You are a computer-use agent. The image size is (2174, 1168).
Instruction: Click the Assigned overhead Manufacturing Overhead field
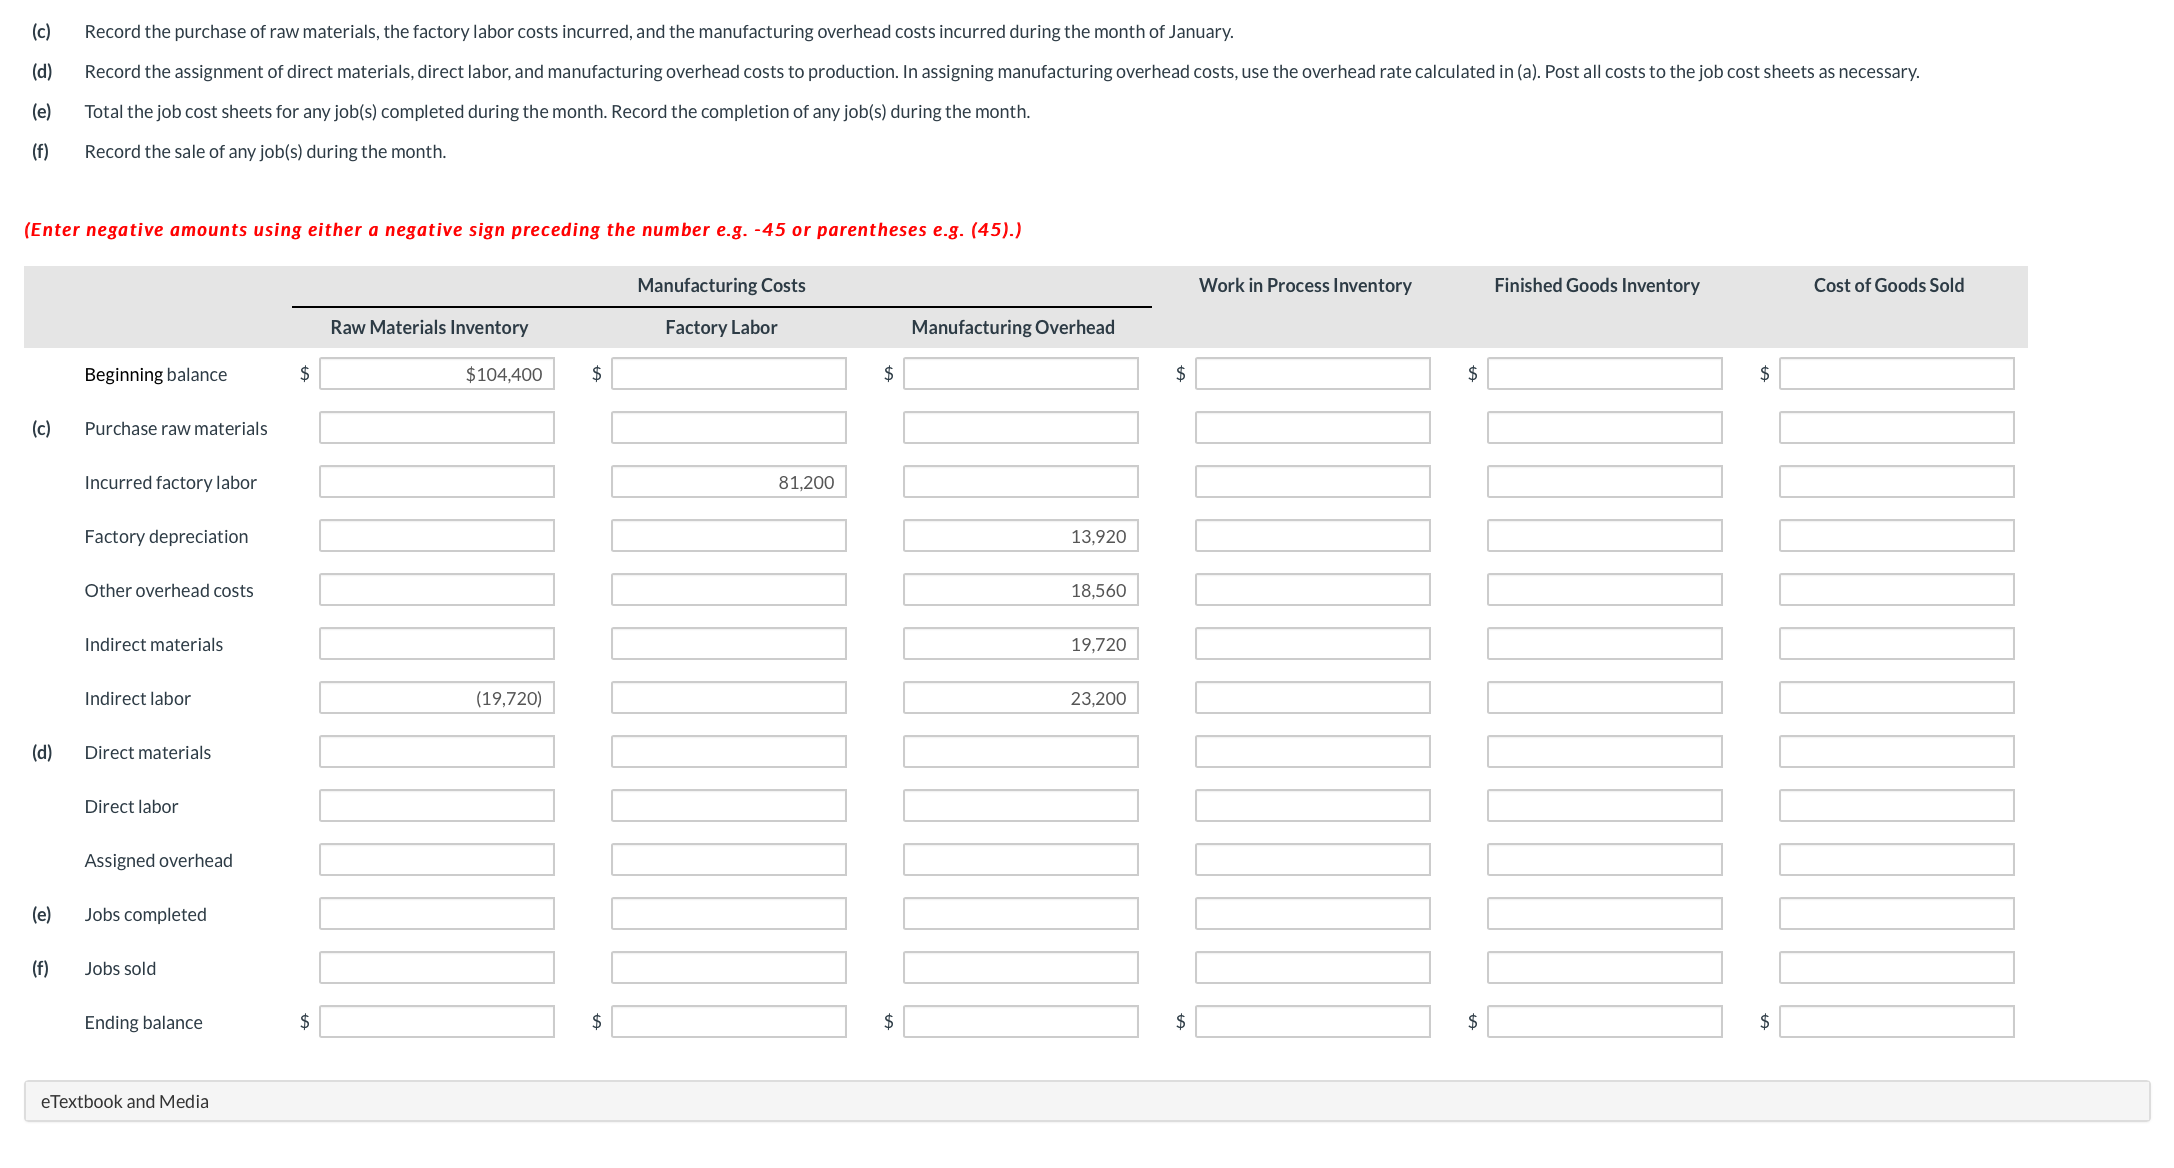(1020, 859)
